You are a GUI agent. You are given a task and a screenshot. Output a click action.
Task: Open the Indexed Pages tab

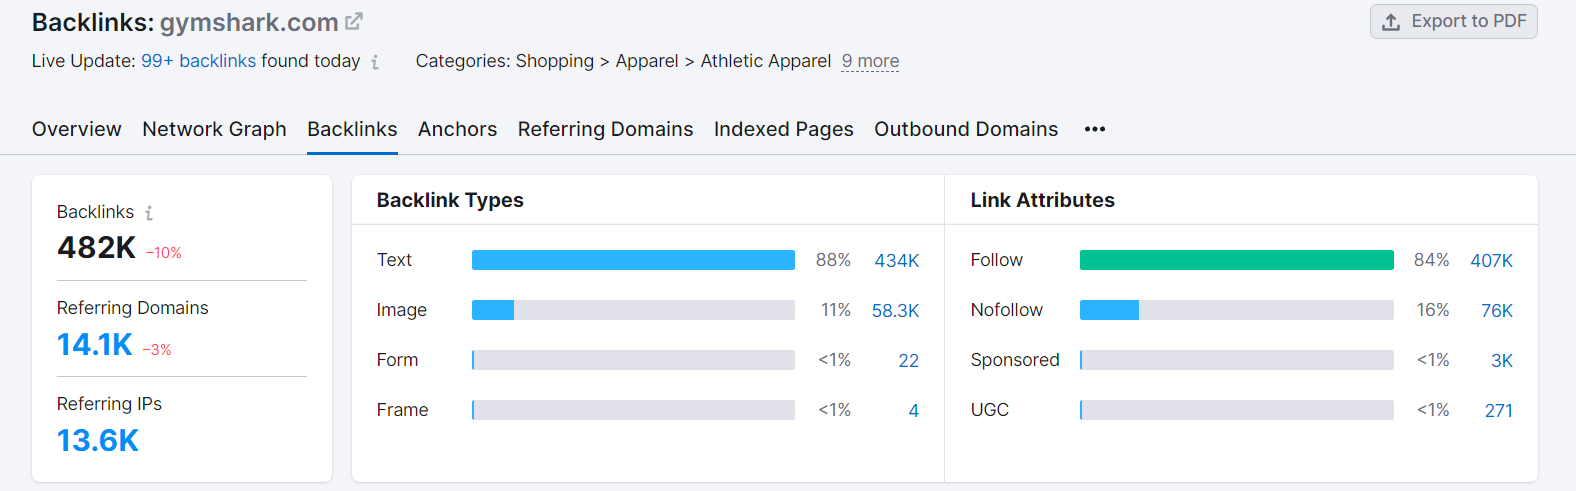click(x=783, y=129)
